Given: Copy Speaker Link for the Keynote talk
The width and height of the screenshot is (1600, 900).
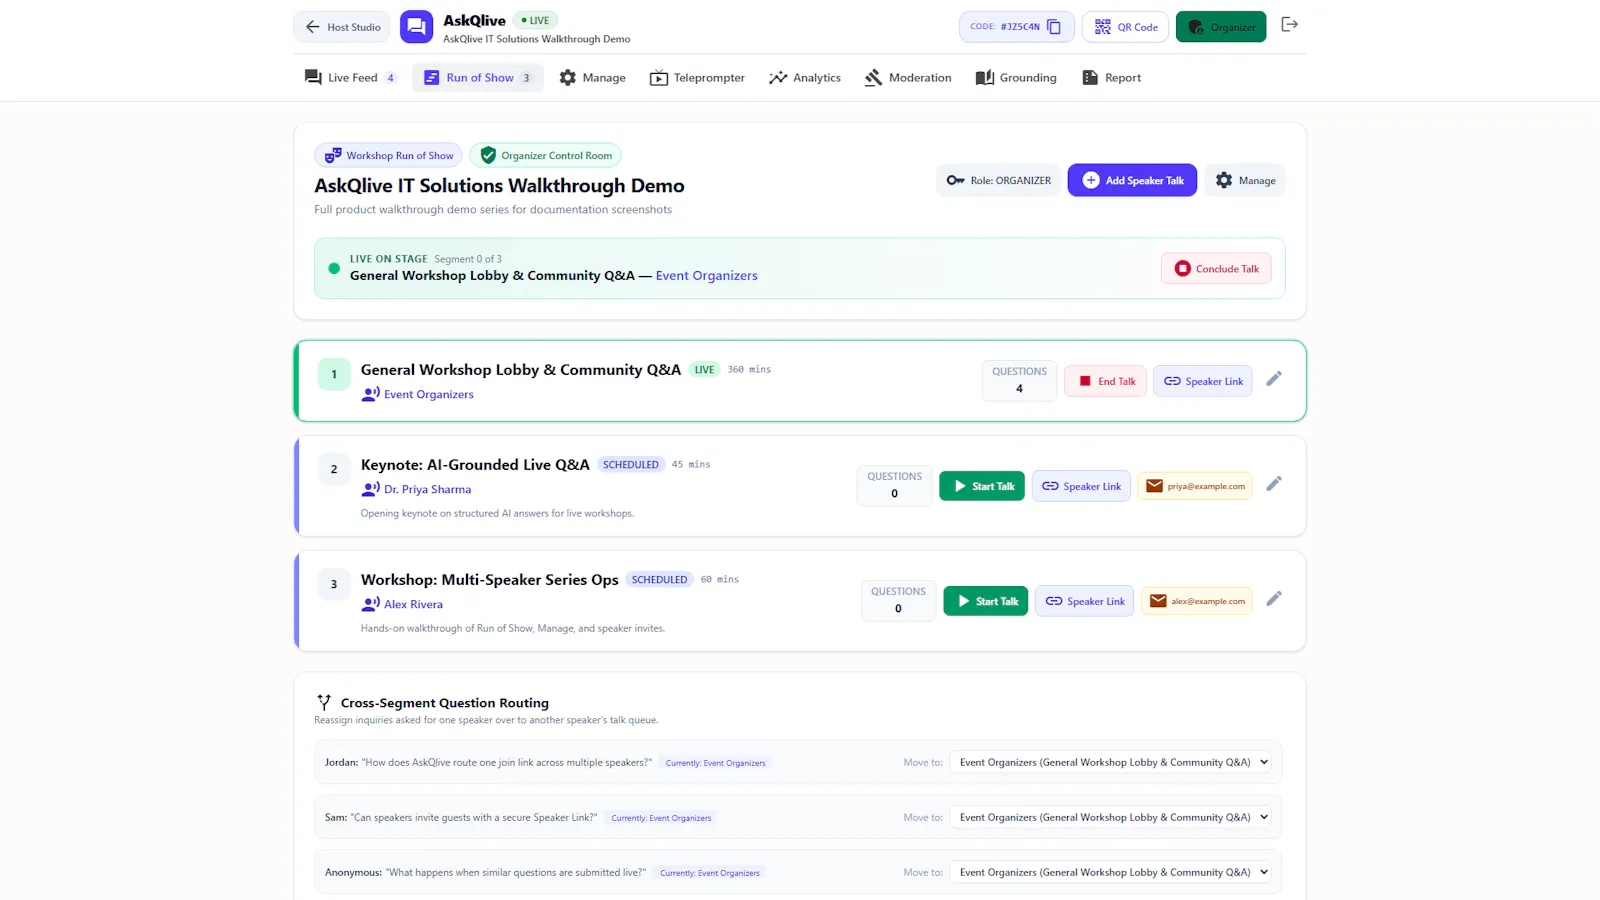Looking at the screenshot, I should click(x=1081, y=486).
